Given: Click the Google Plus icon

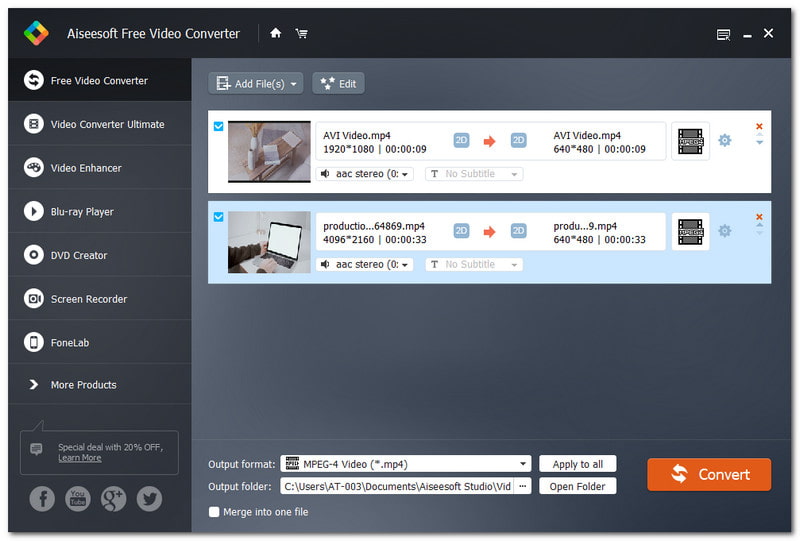Looking at the screenshot, I should tap(114, 499).
